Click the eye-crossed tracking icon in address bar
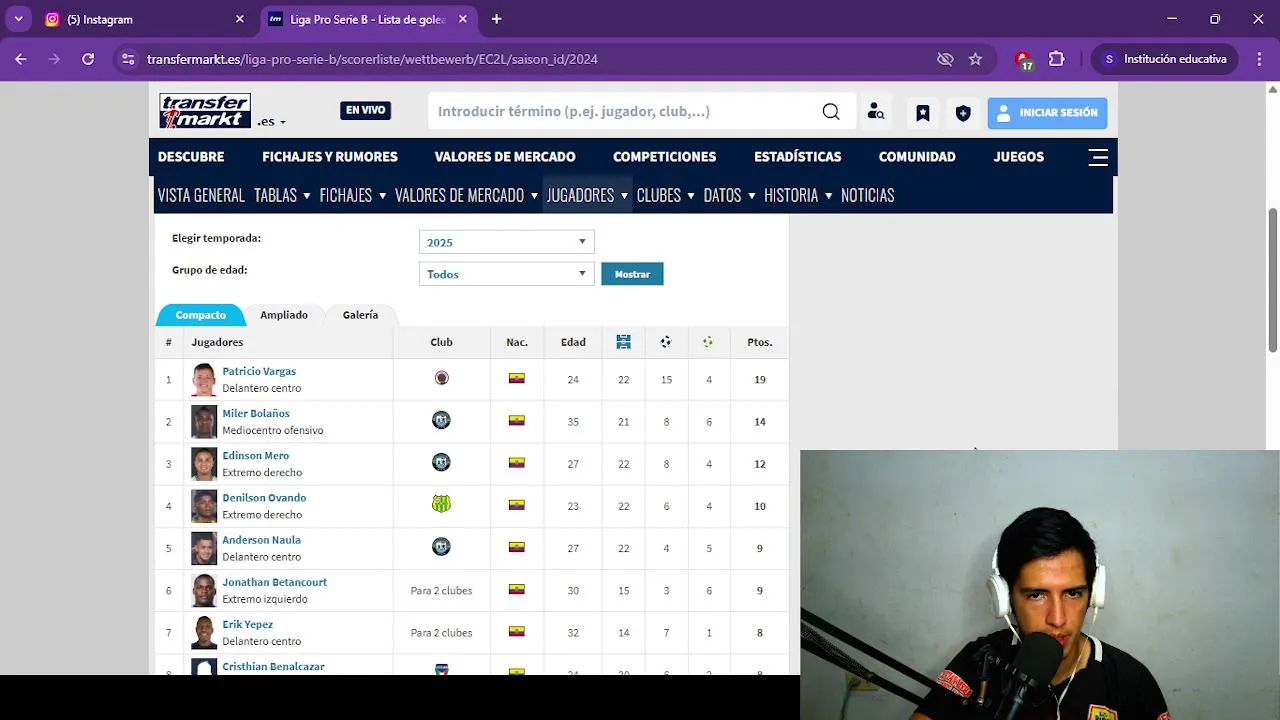This screenshot has width=1280, height=720. [x=945, y=59]
